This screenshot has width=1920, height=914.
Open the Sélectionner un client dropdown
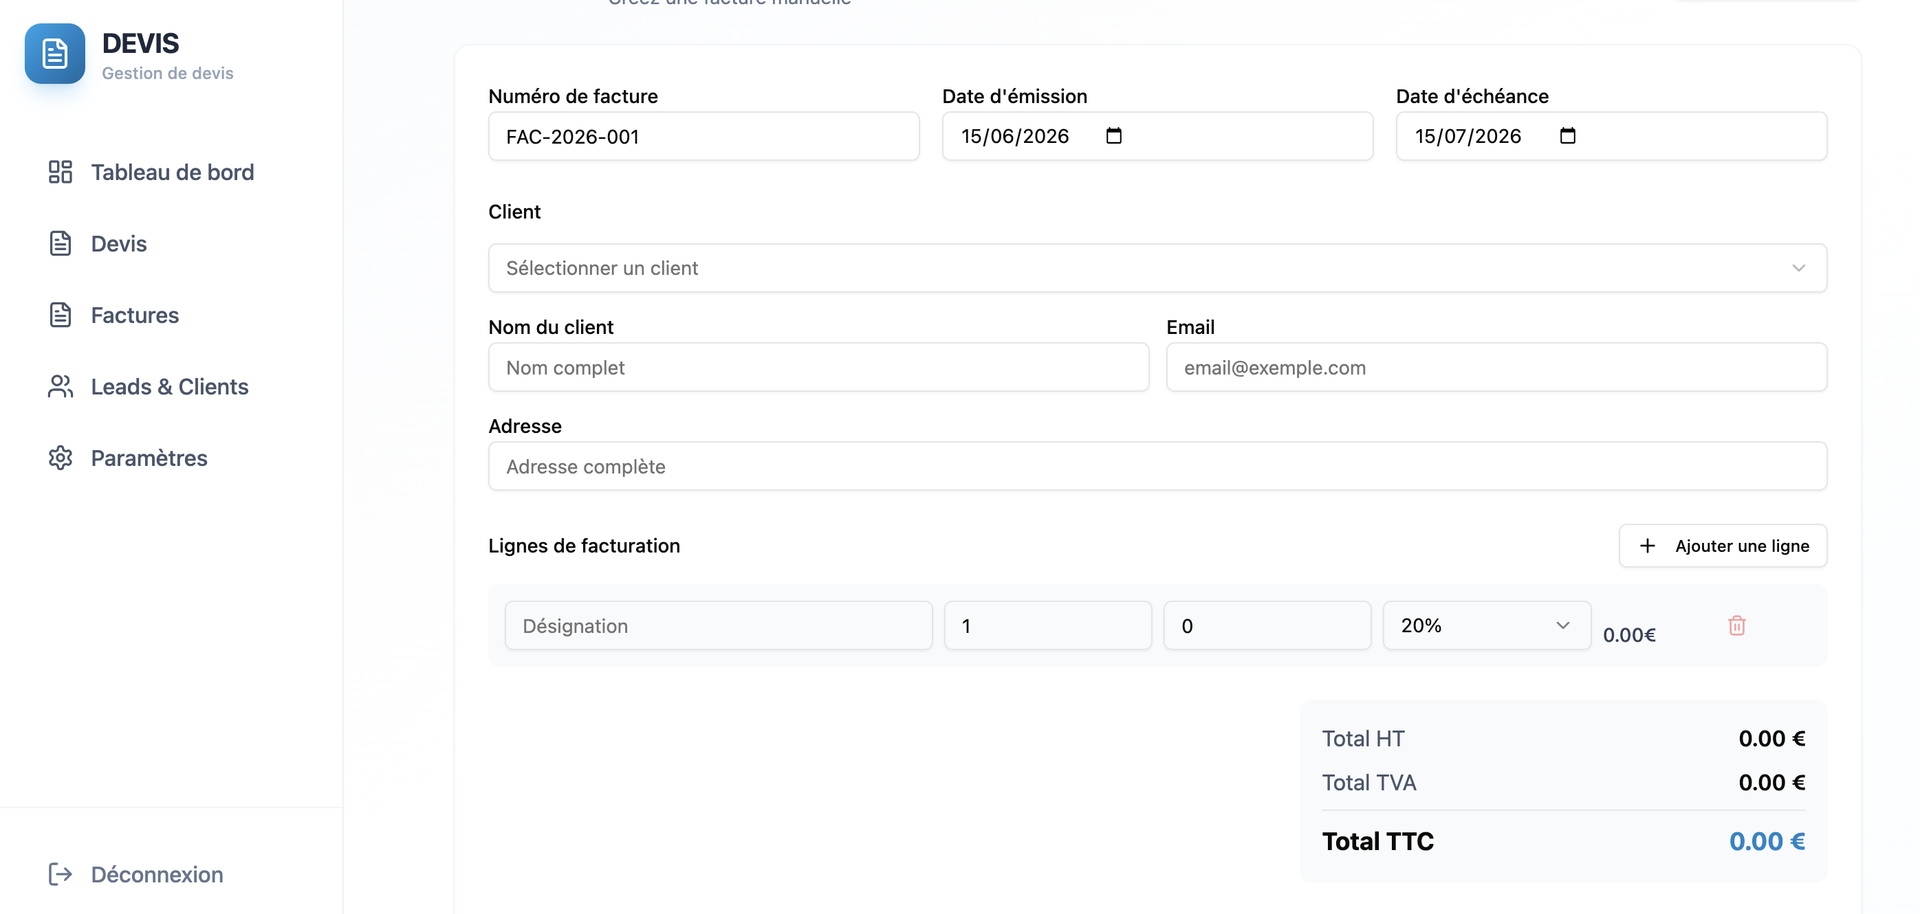[x=1157, y=268]
